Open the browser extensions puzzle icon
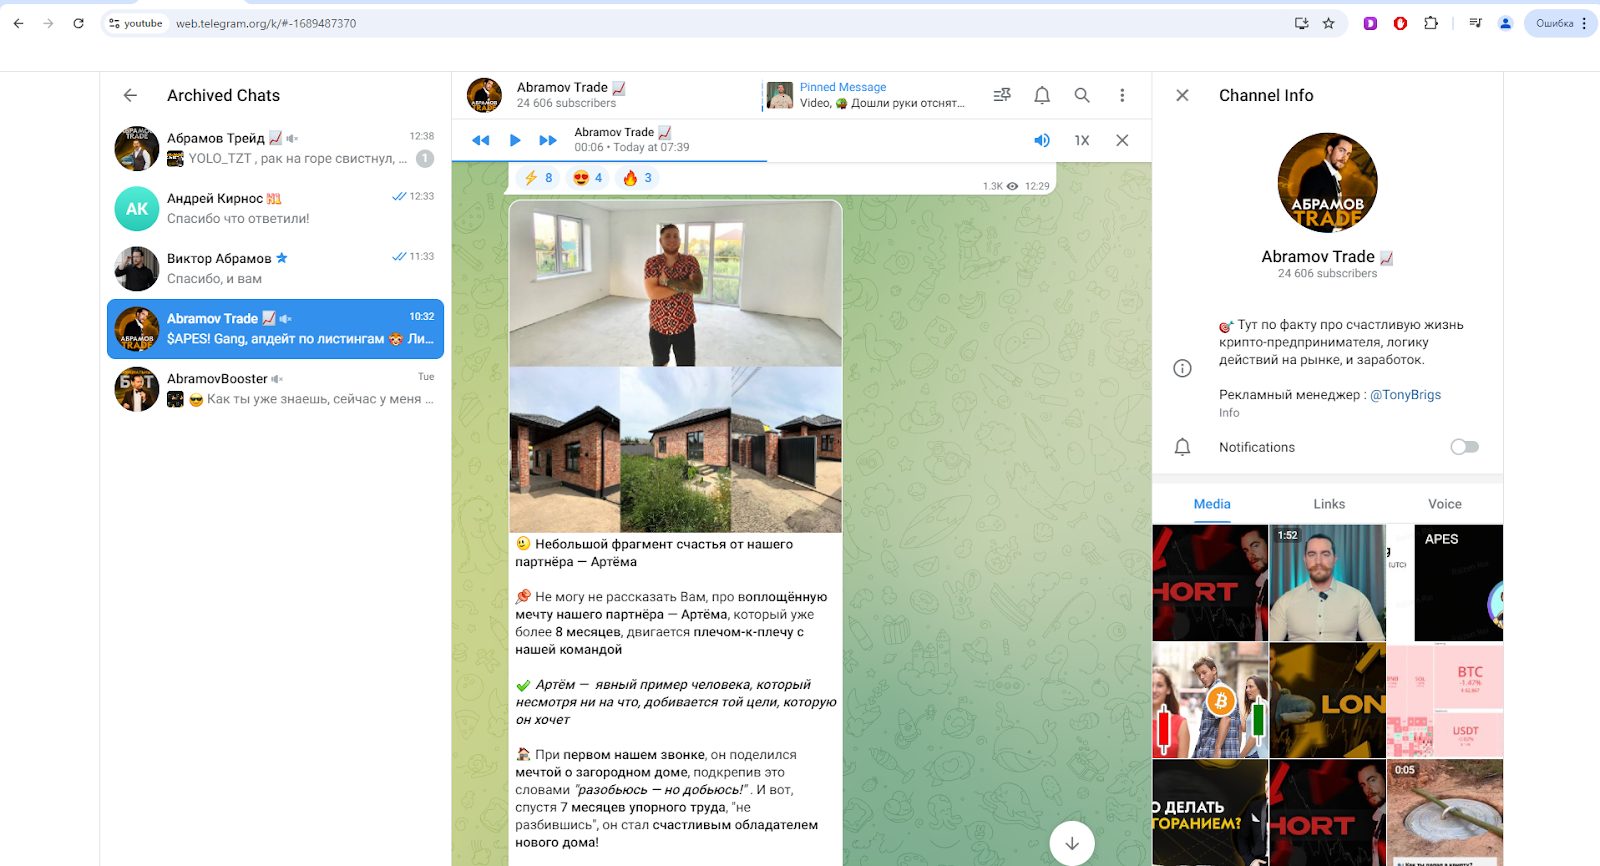This screenshot has height=866, width=1600. click(x=1431, y=23)
